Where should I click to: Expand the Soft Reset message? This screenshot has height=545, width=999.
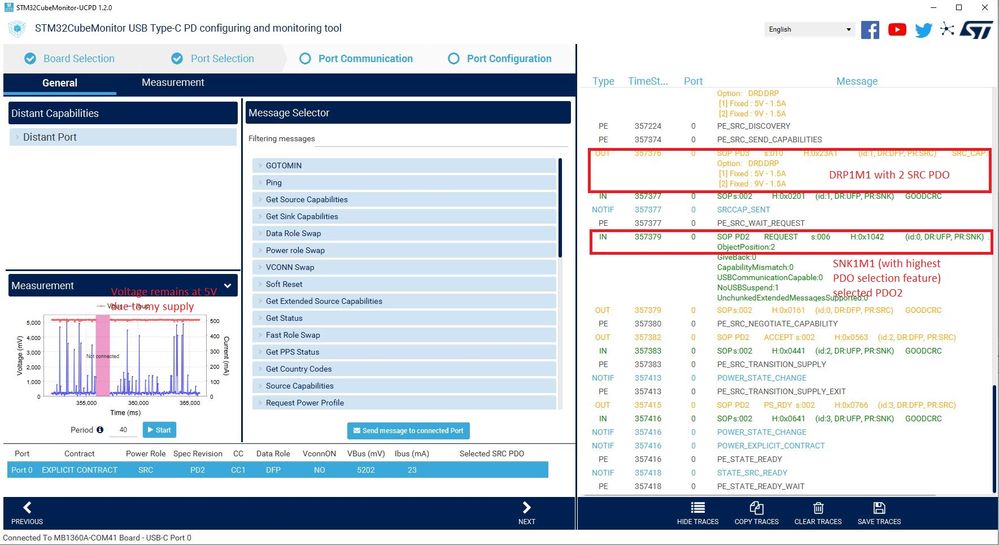405,284
